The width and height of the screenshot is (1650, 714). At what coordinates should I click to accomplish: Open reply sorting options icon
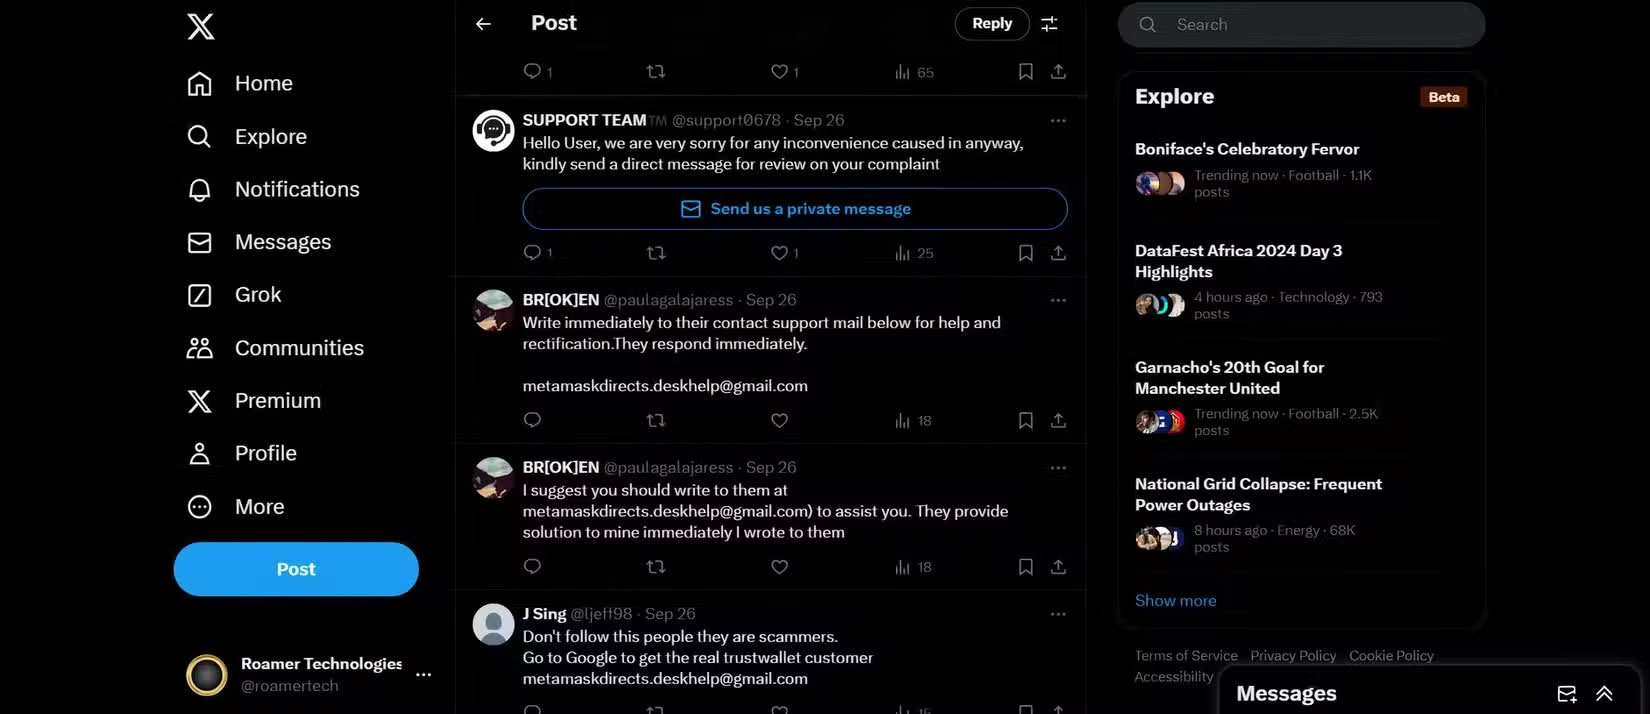click(1049, 24)
